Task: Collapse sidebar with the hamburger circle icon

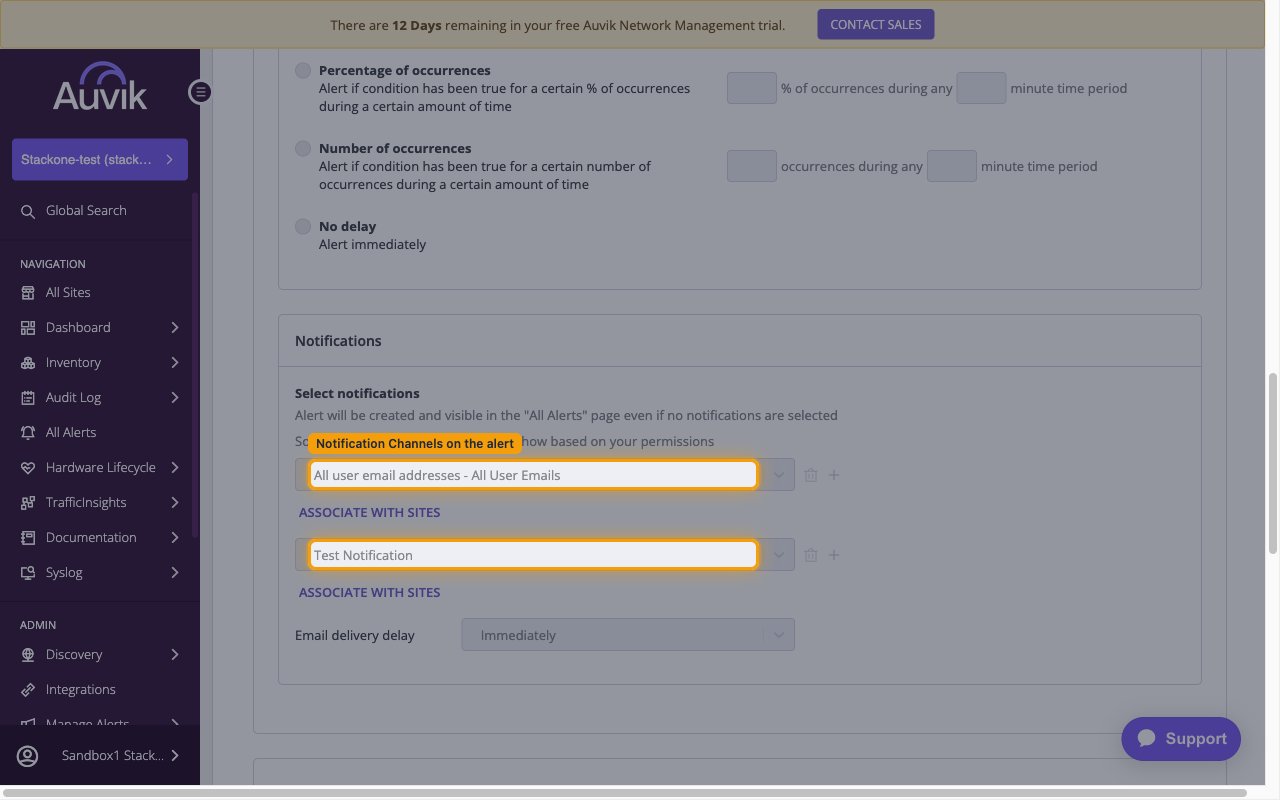Action: (200, 92)
